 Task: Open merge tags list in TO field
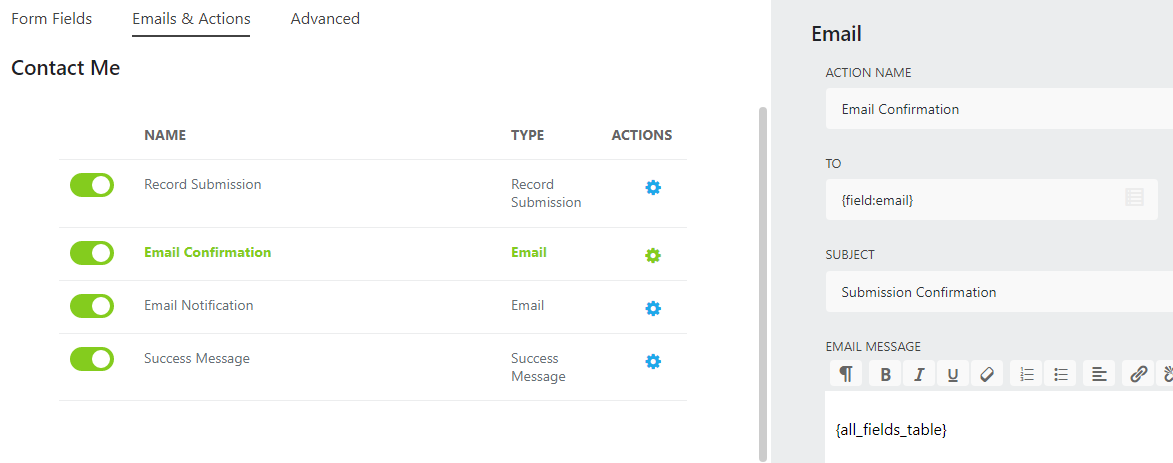[1134, 198]
